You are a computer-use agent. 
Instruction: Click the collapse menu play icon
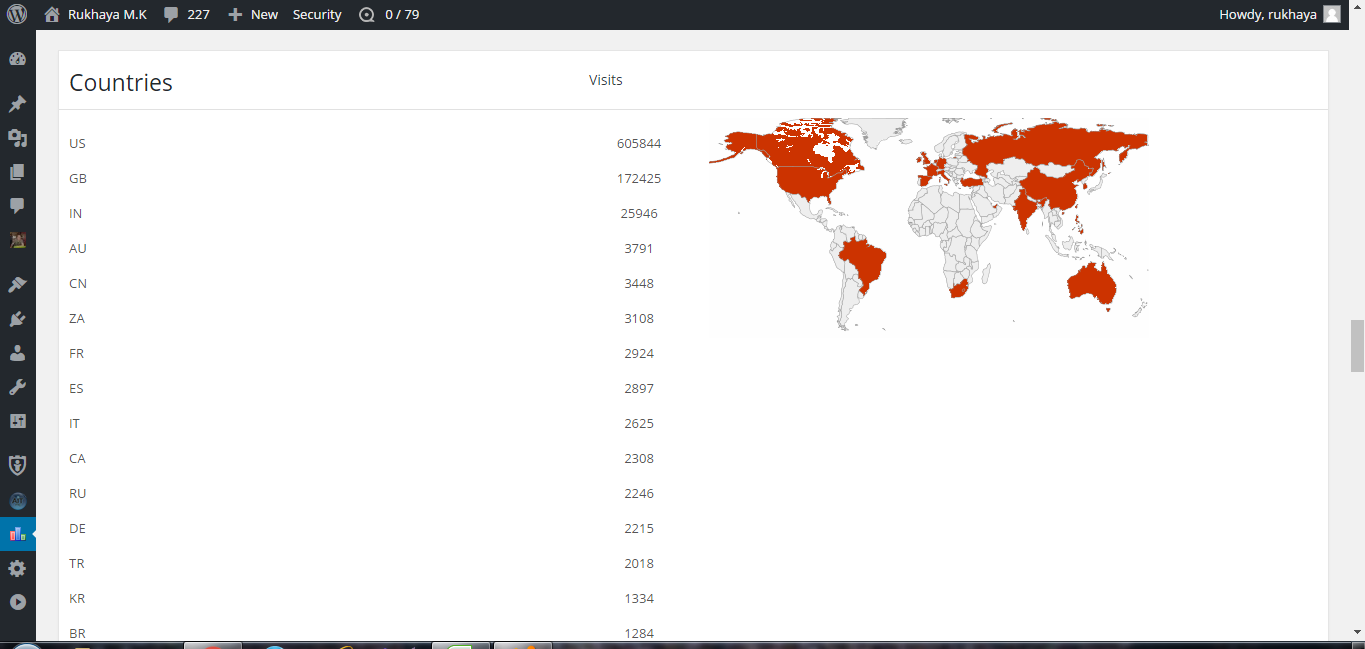(17, 602)
